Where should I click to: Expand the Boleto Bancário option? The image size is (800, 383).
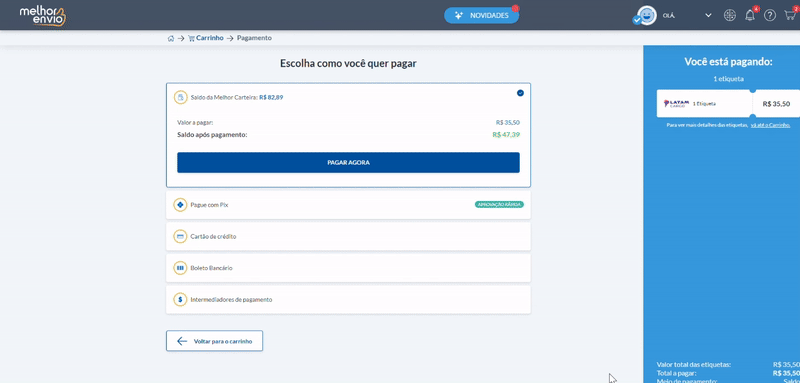coord(348,268)
